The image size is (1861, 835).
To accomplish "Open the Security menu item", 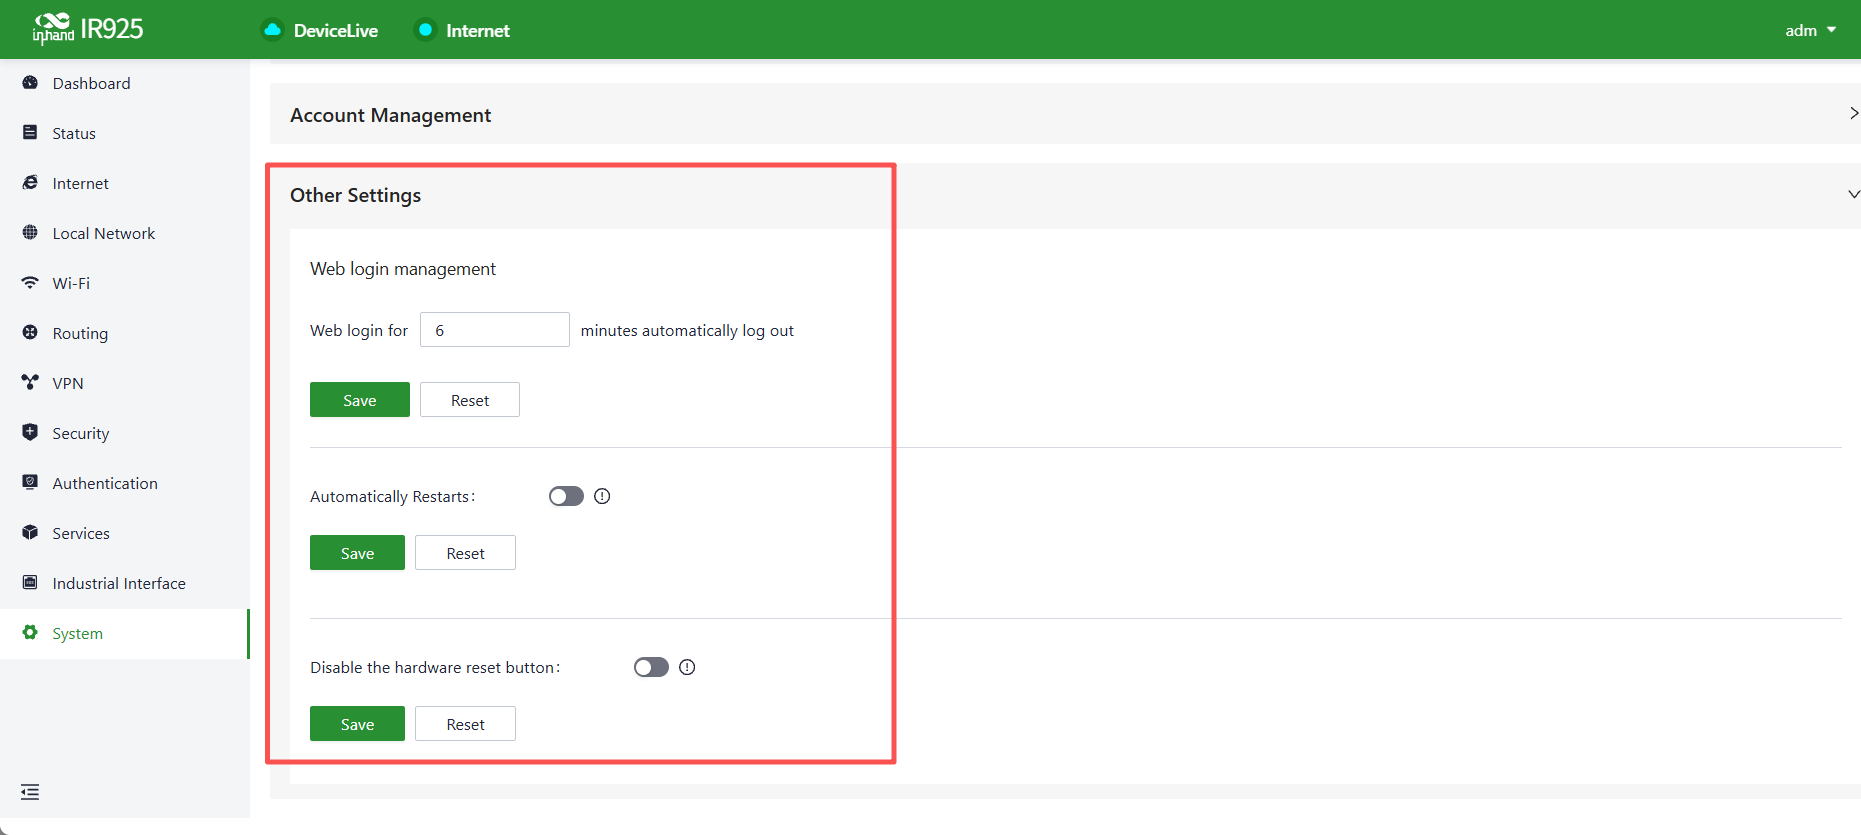I will click(125, 433).
